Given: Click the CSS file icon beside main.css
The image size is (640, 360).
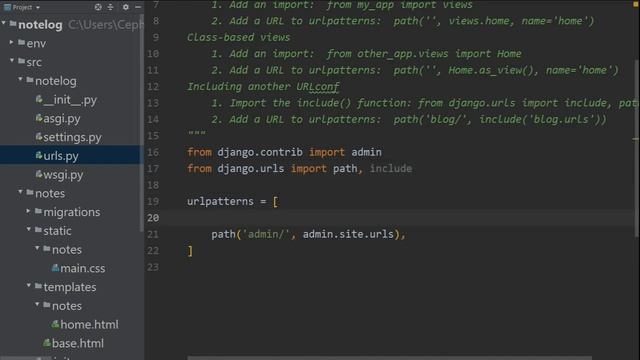Looking at the screenshot, I should [x=56, y=268].
